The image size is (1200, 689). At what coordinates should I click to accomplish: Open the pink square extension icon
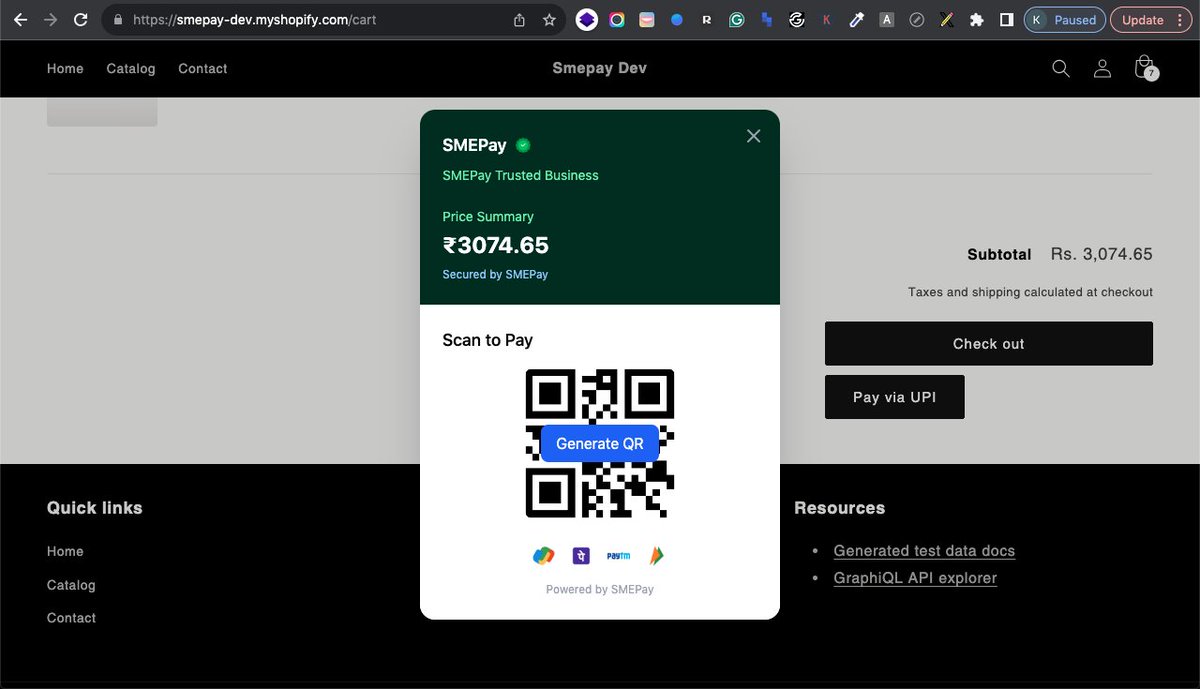coord(647,19)
